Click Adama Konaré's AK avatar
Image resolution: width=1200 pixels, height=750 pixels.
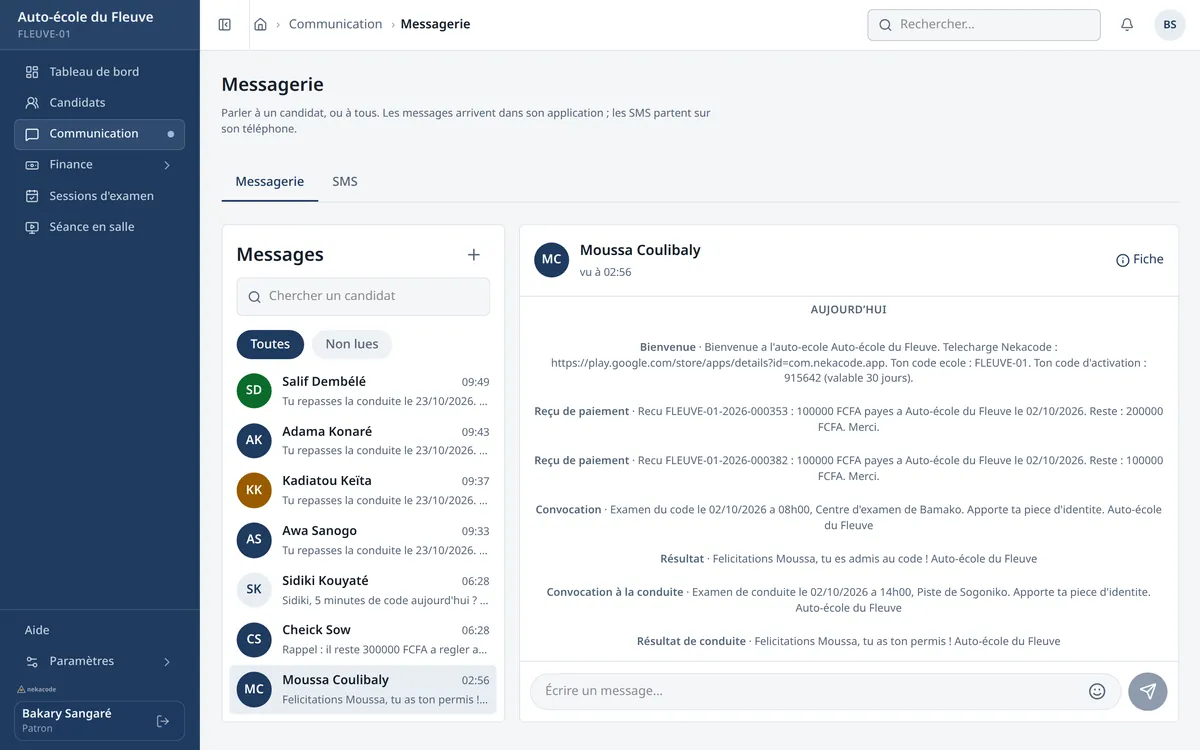point(254,441)
